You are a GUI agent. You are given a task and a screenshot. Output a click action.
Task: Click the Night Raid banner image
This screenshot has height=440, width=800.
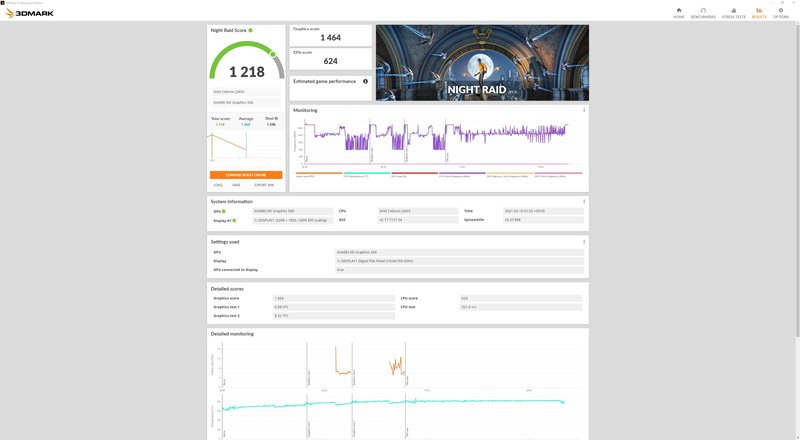(482, 63)
